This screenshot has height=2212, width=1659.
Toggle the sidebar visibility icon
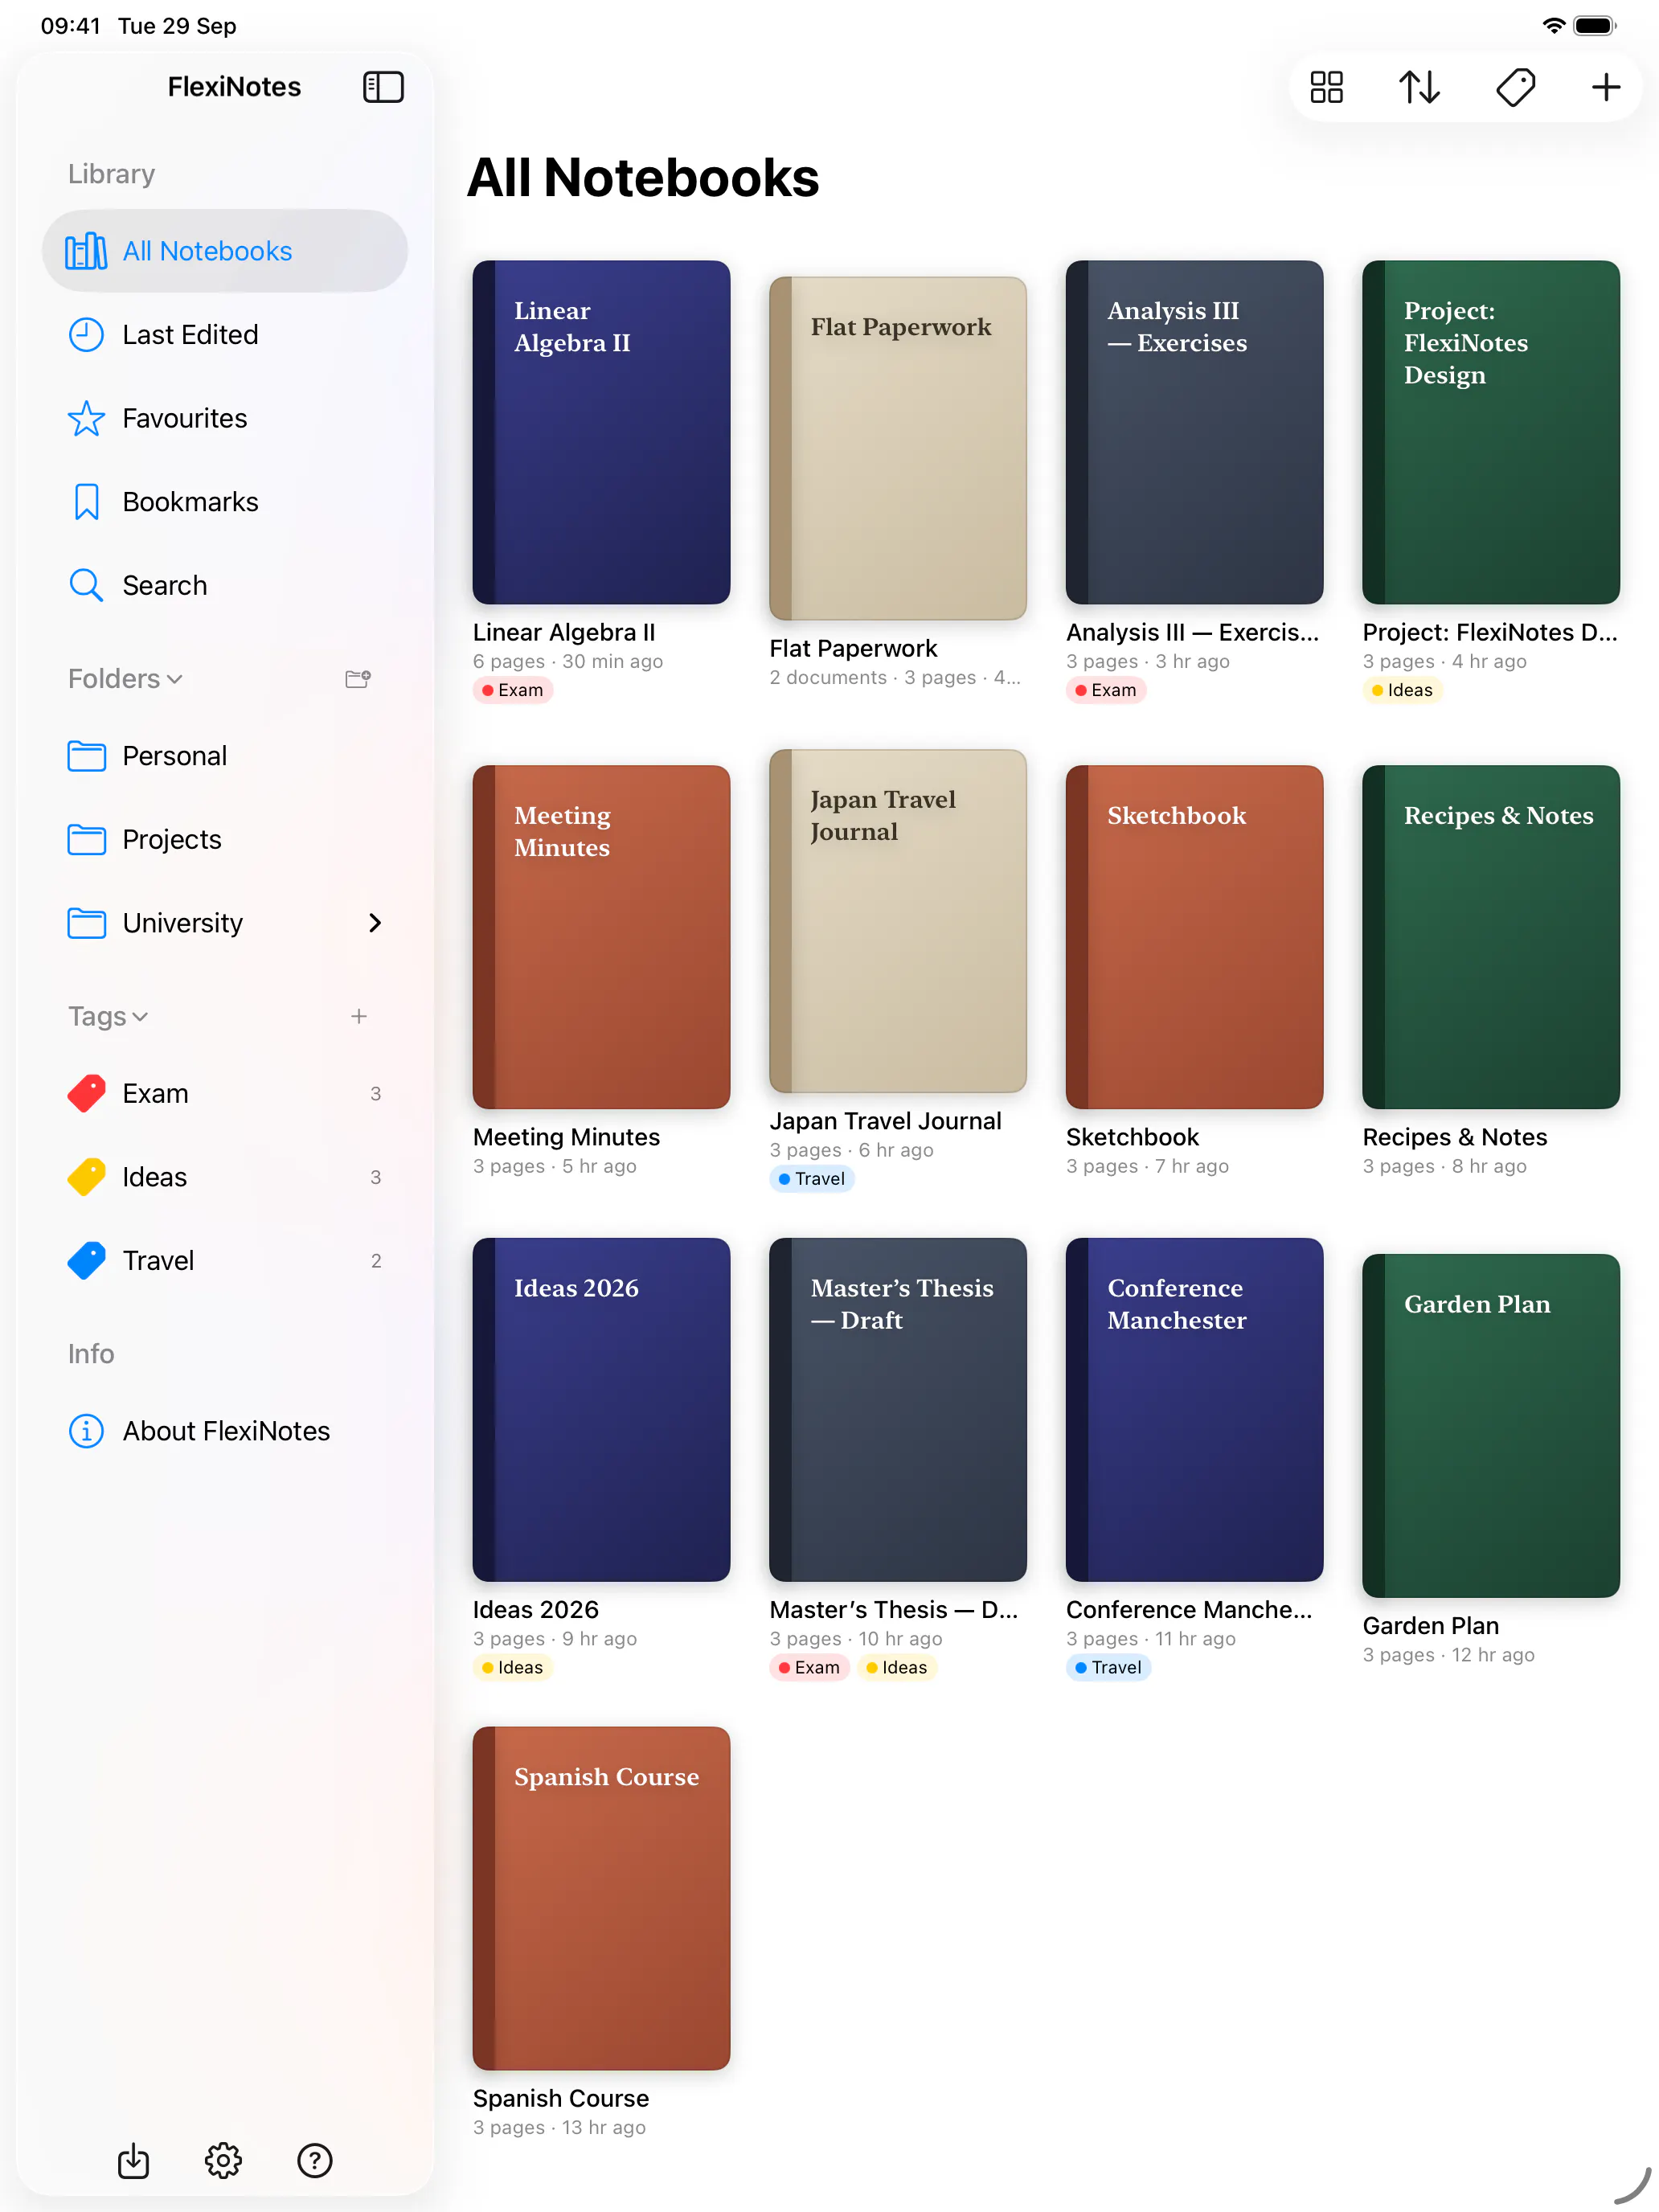383,87
